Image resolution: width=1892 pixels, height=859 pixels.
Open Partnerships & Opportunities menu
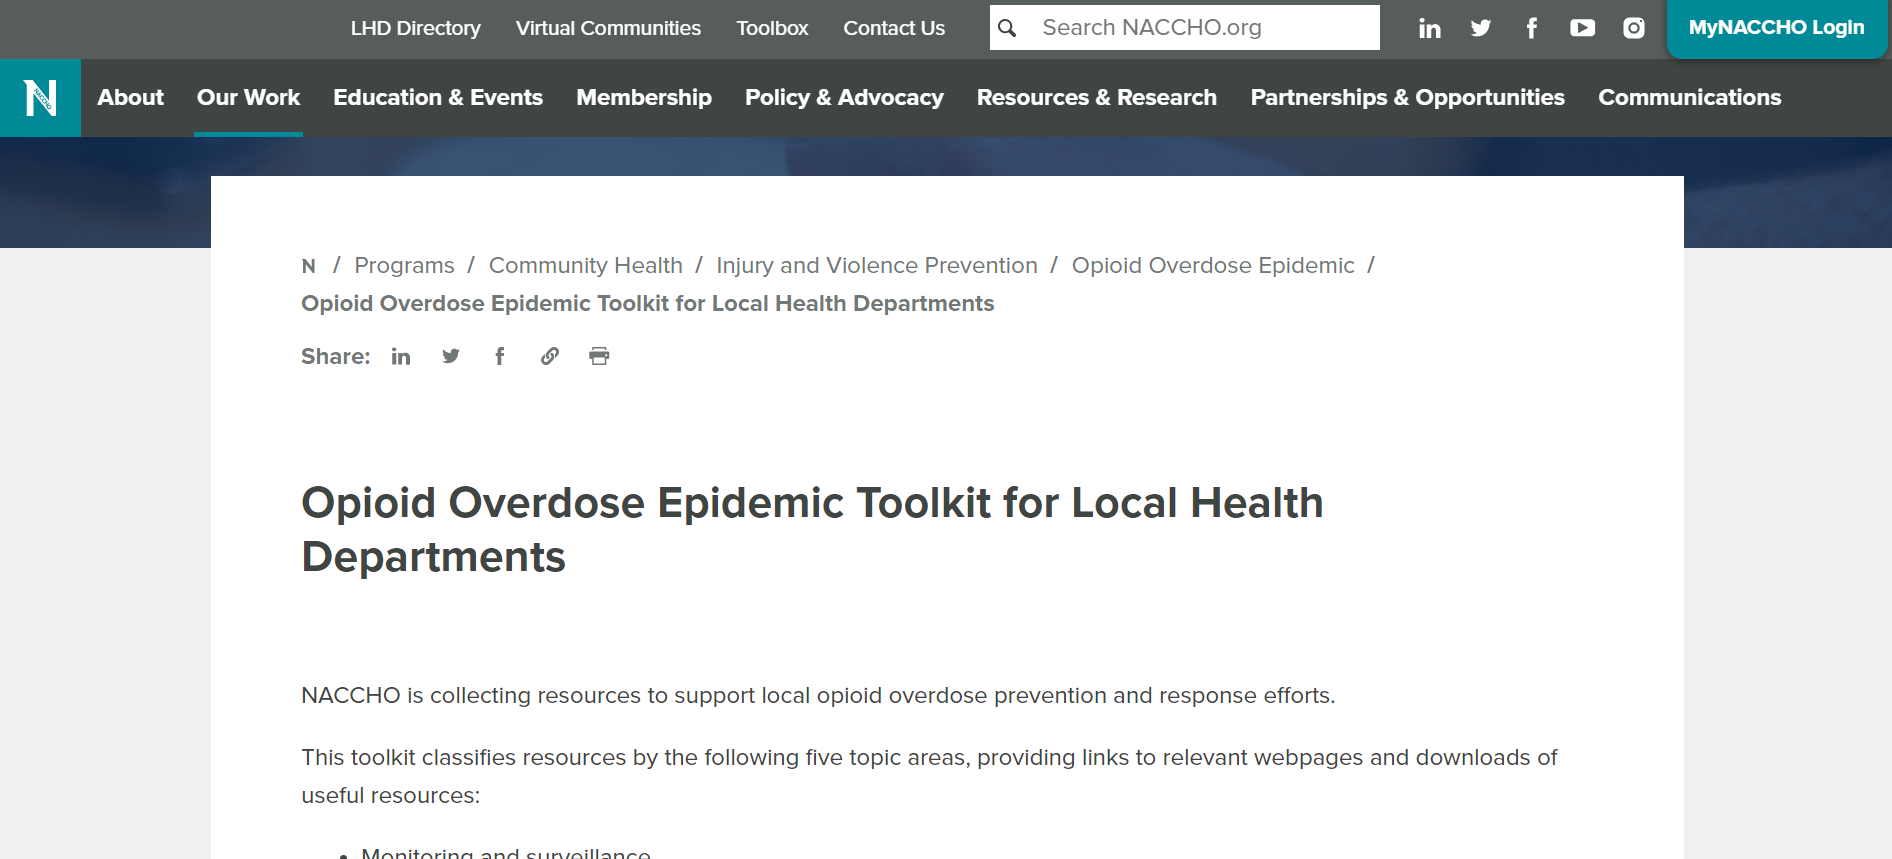tap(1407, 98)
